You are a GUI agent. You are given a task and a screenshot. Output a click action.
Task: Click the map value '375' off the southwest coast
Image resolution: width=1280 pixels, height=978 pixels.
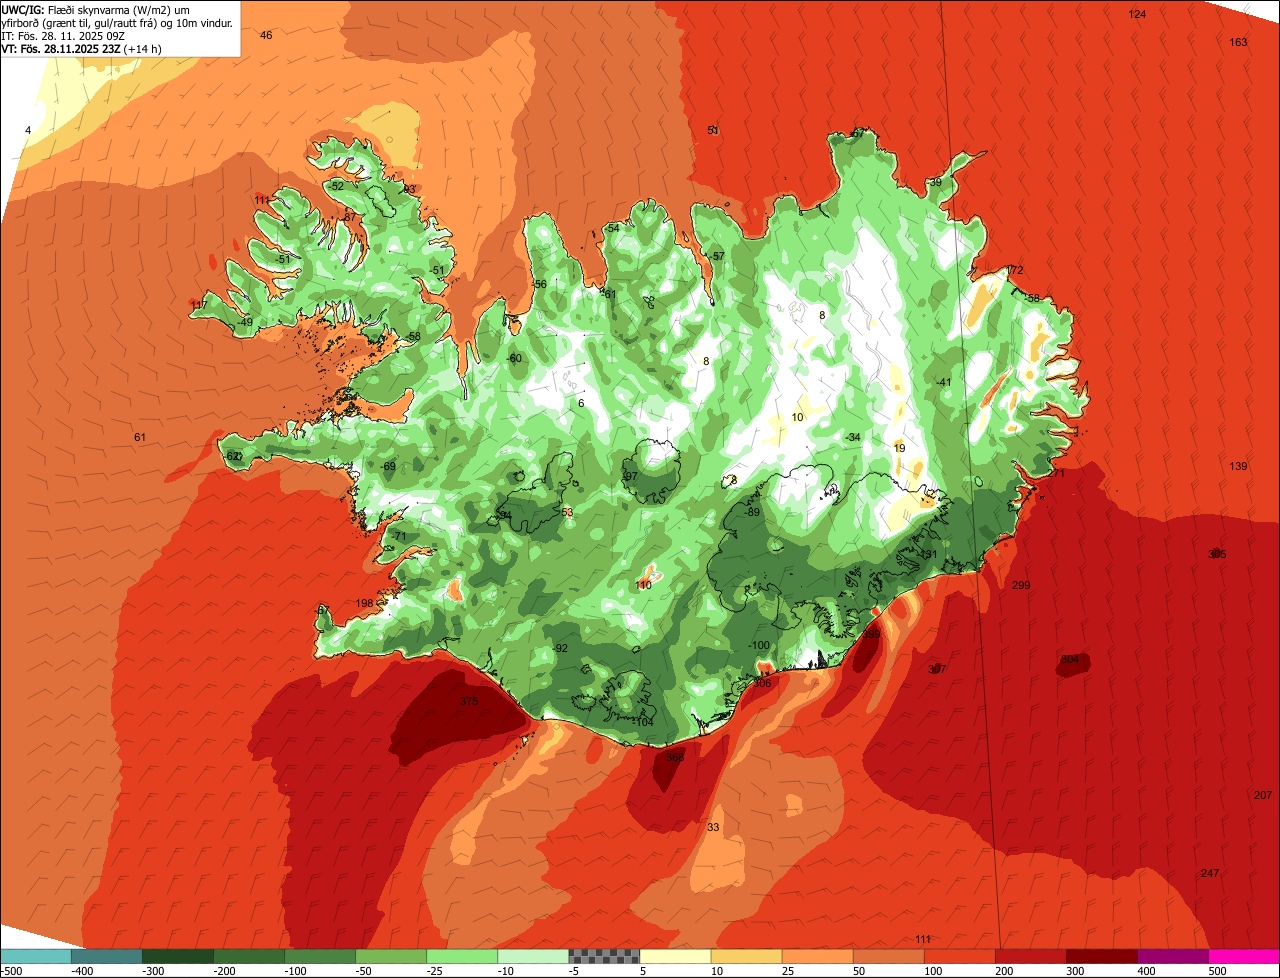click(x=469, y=702)
